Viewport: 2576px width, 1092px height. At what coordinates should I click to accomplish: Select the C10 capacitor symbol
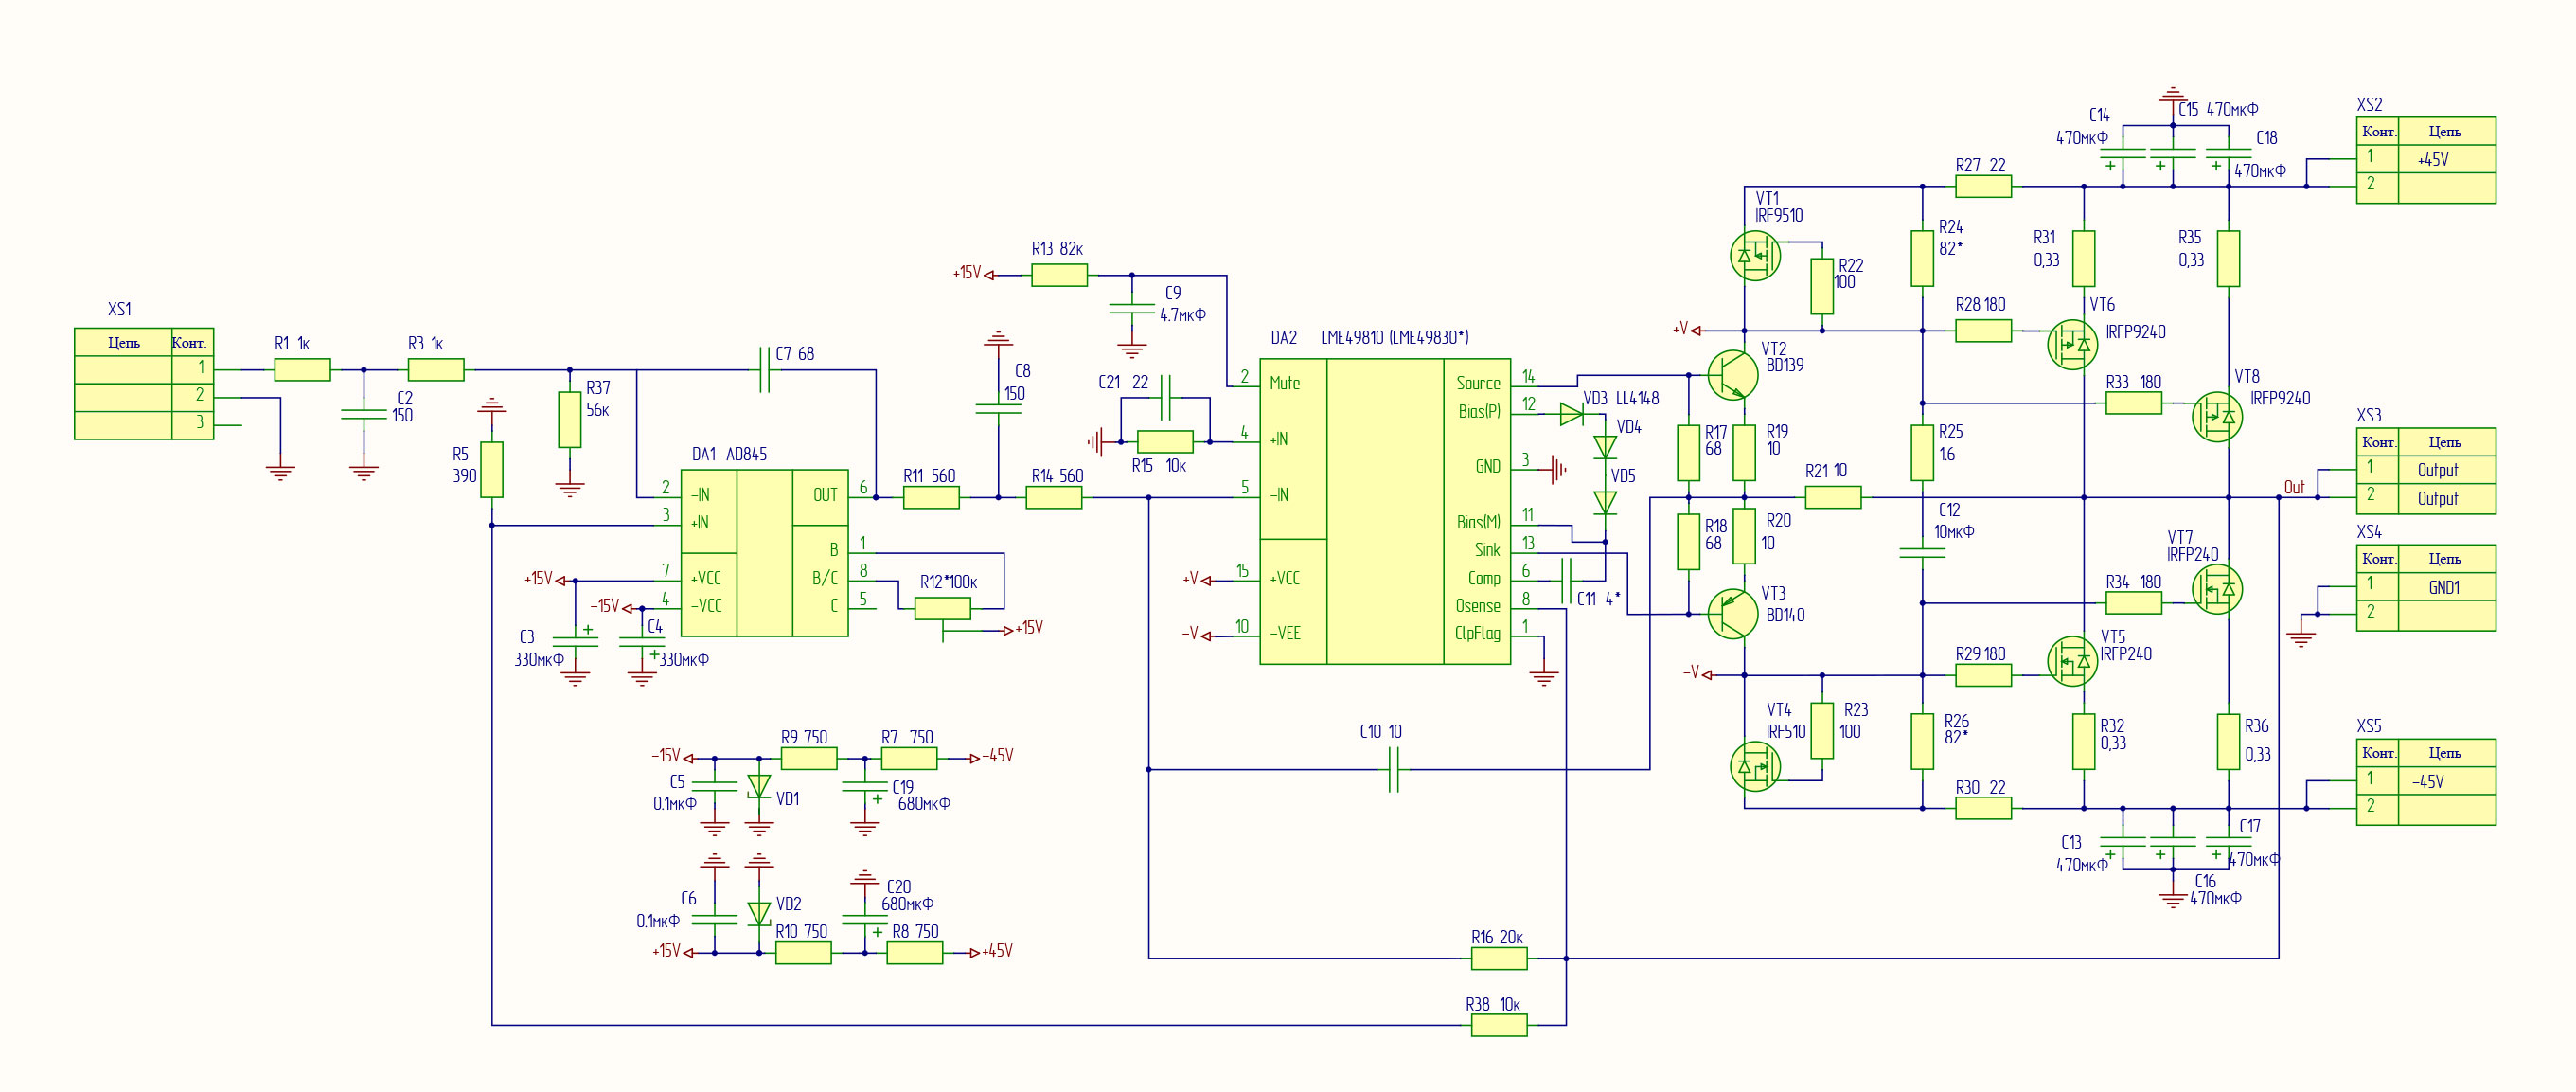pyautogui.click(x=1394, y=770)
